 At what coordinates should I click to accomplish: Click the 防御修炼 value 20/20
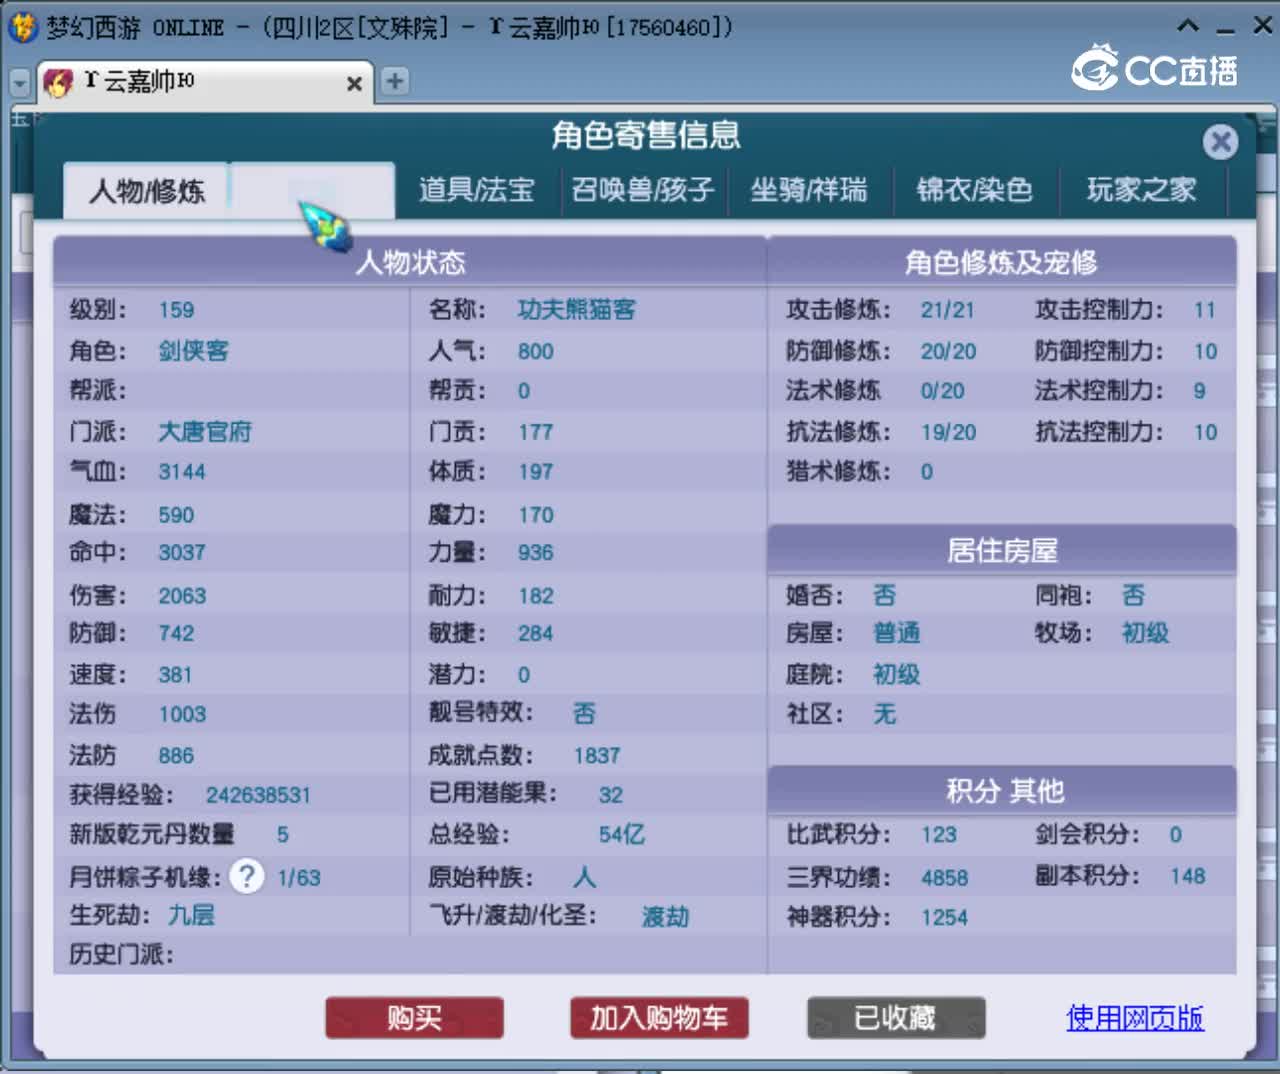tap(948, 351)
